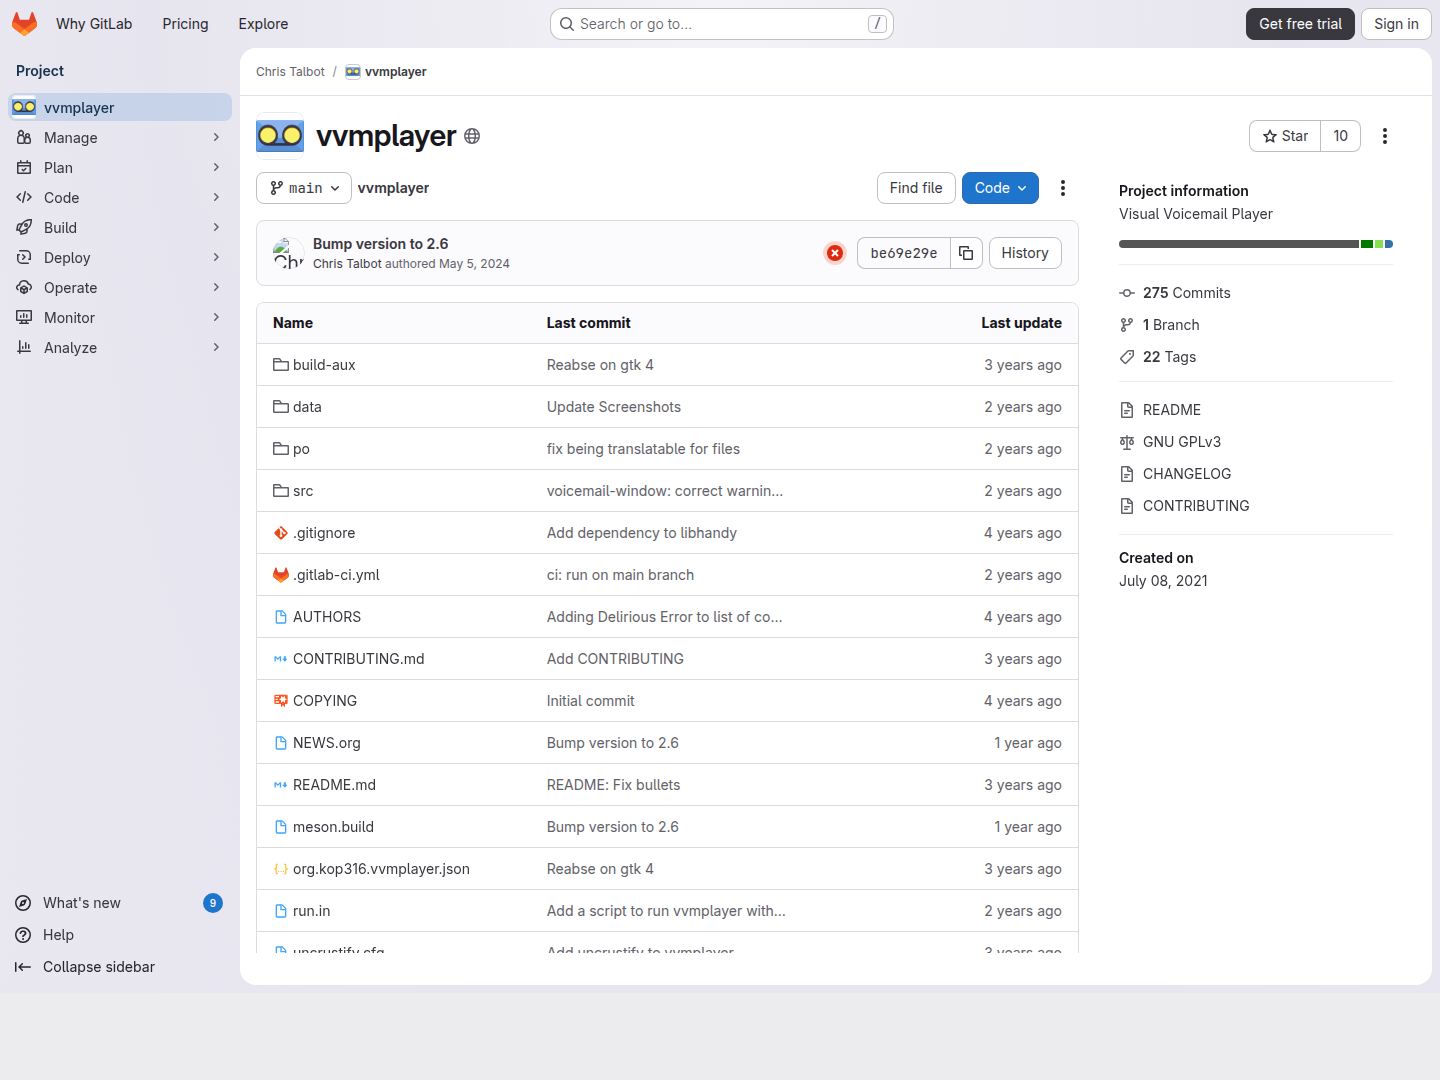Click the CONTRIBUTING.md markdown file icon
Viewport: 1440px width, 1080px height.
(281, 659)
